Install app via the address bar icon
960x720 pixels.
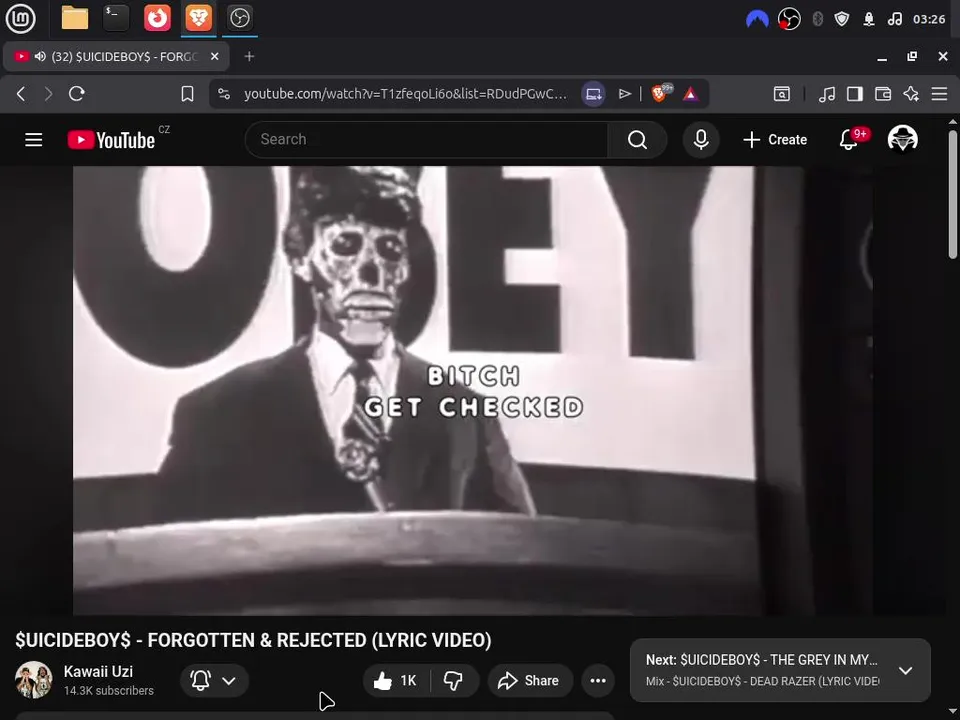pyautogui.click(x=593, y=94)
